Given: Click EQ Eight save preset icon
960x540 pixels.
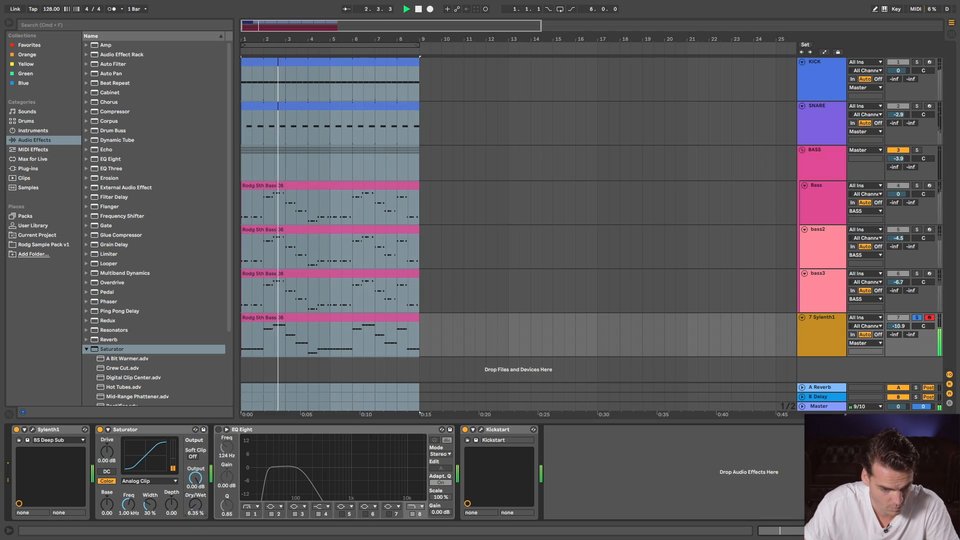Looking at the screenshot, I should (450, 430).
